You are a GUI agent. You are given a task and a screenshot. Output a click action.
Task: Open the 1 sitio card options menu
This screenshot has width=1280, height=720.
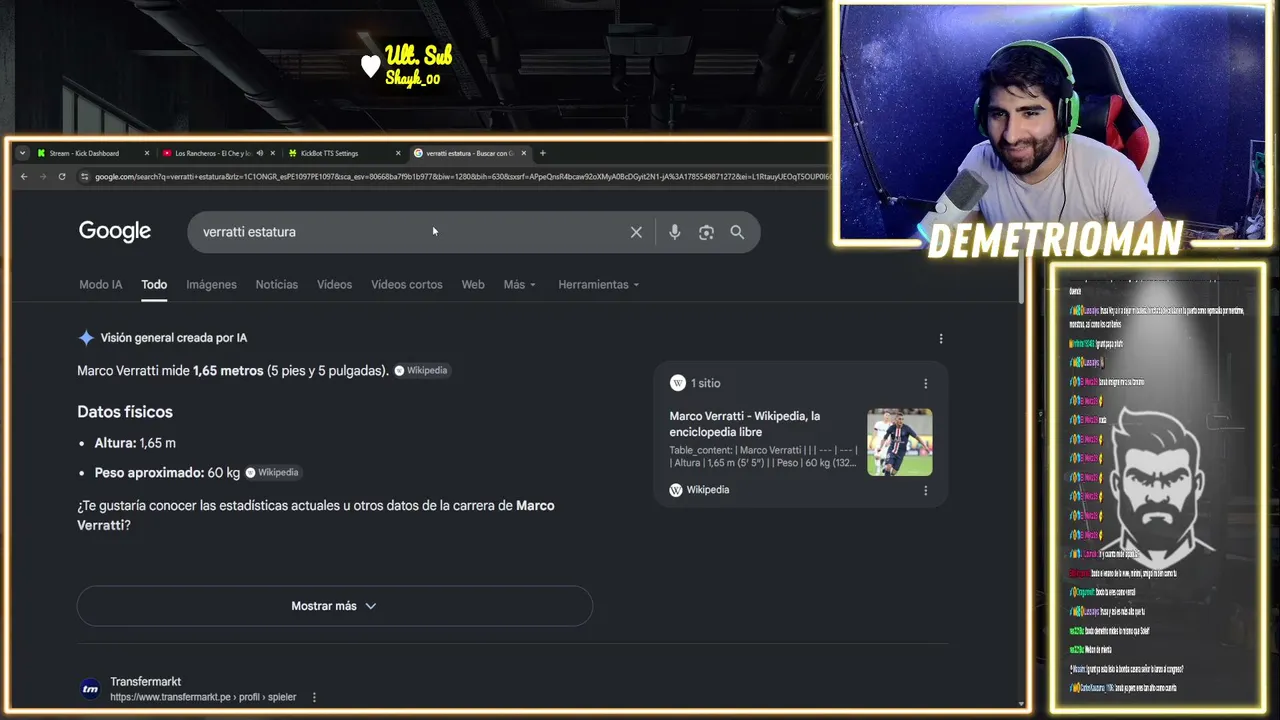926,384
